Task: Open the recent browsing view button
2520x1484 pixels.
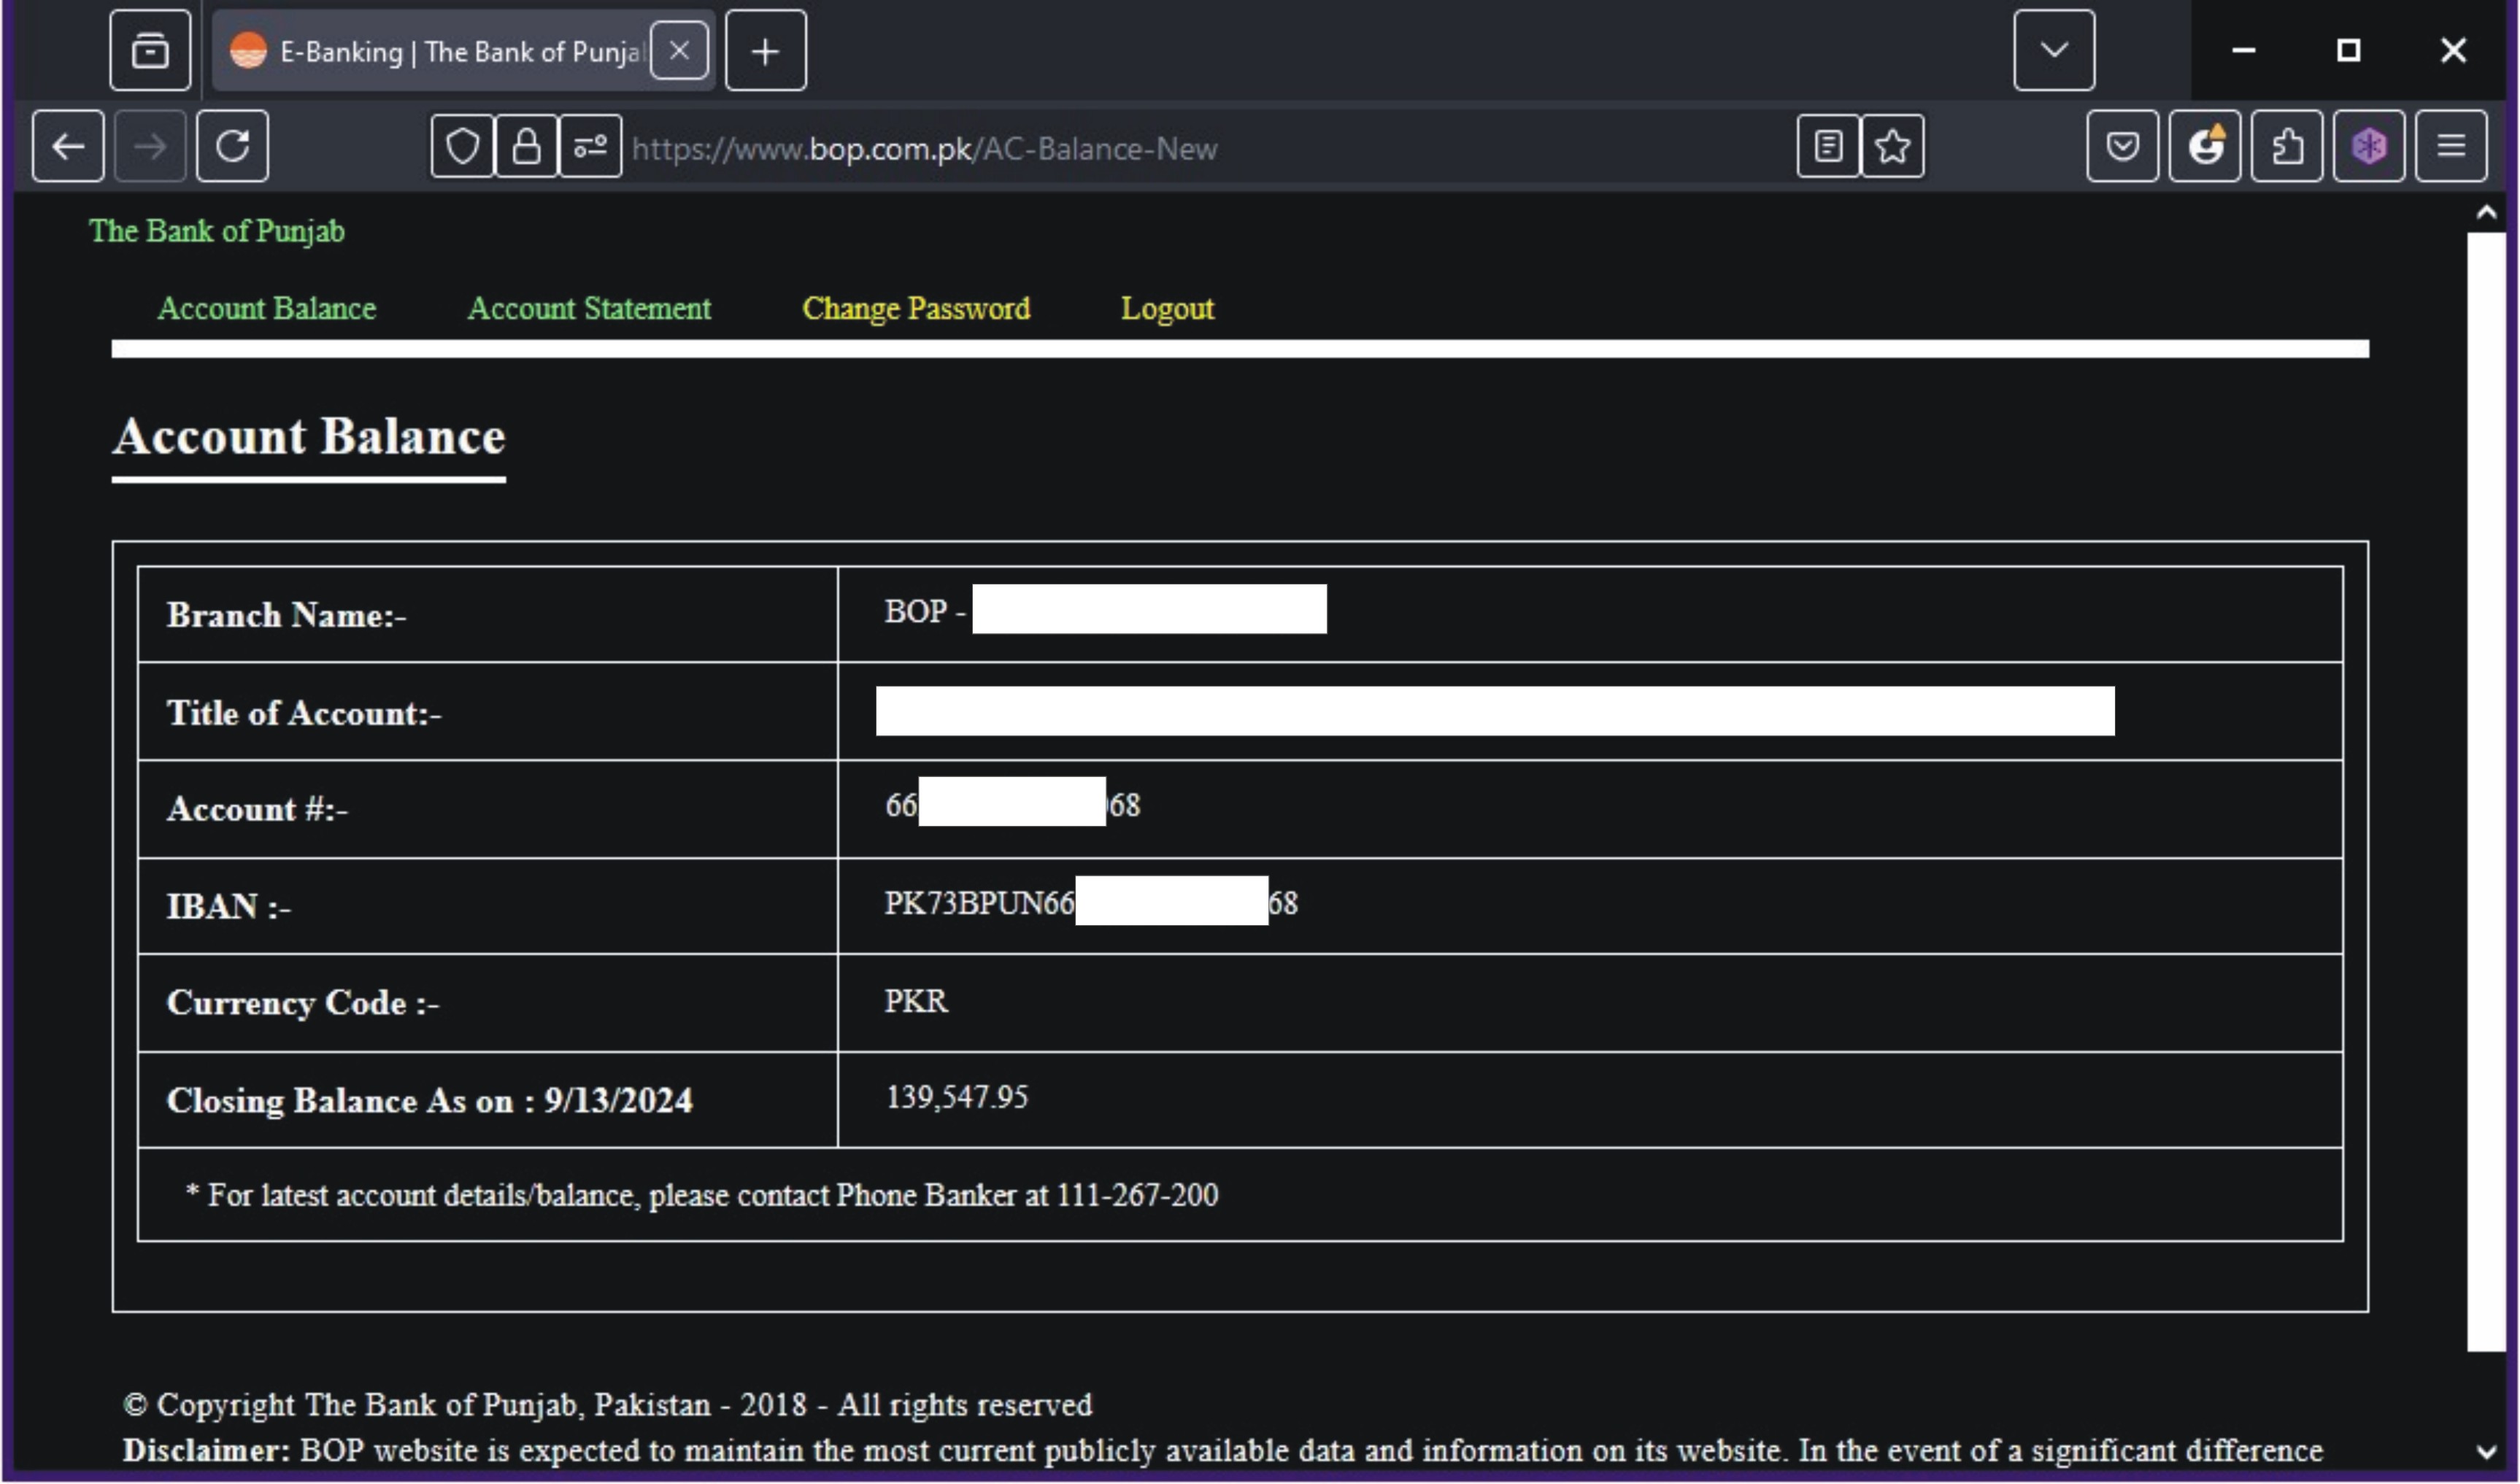Action: [x=150, y=50]
